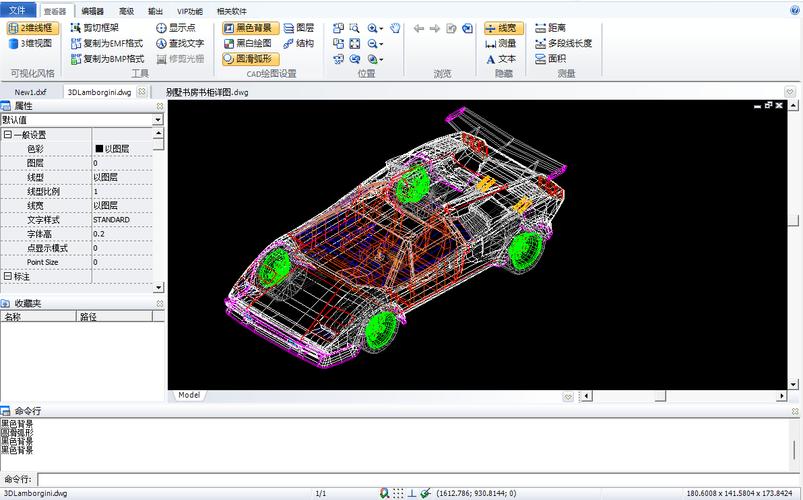Measure 多段线长度 polyline length
Screen dimensions: 803x500
point(563,44)
